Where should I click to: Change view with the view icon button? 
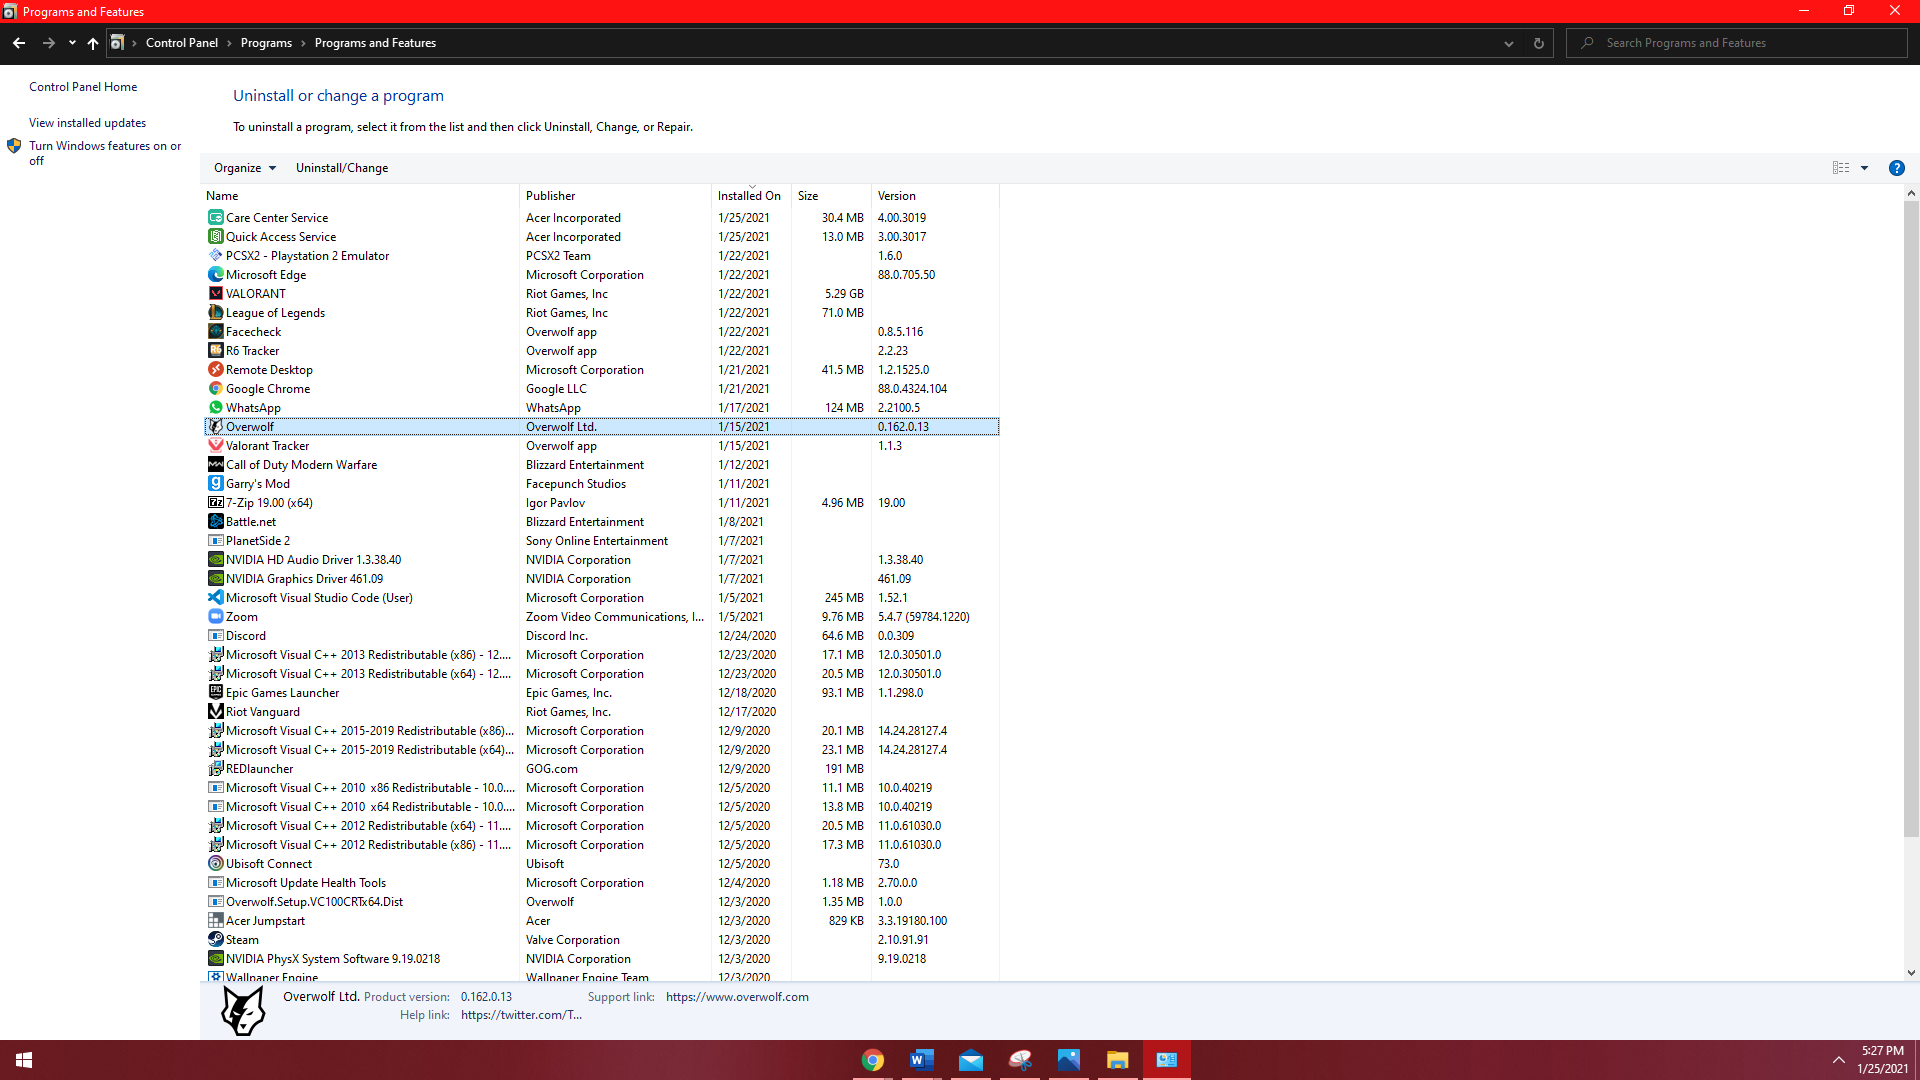(1841, 168)
